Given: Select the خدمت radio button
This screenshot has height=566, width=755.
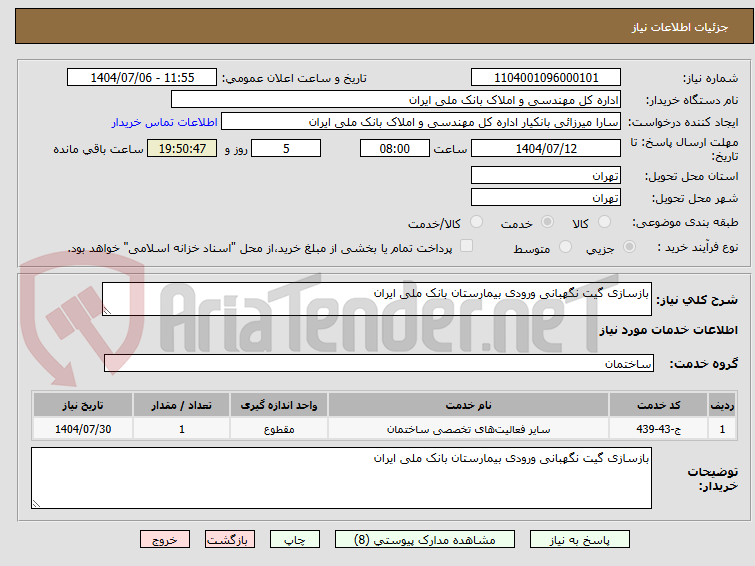Looking at the screenshot, I should (x=547, y=222).
